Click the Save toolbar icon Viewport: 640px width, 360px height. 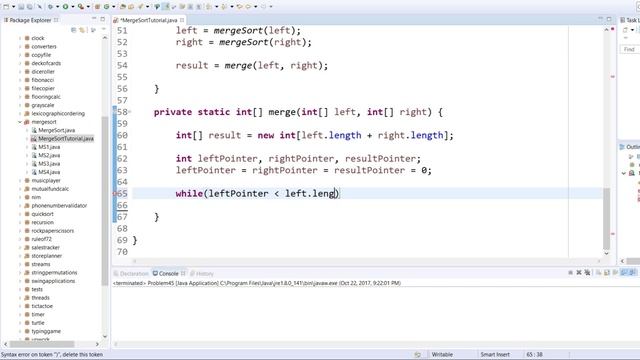click(21, 7)
